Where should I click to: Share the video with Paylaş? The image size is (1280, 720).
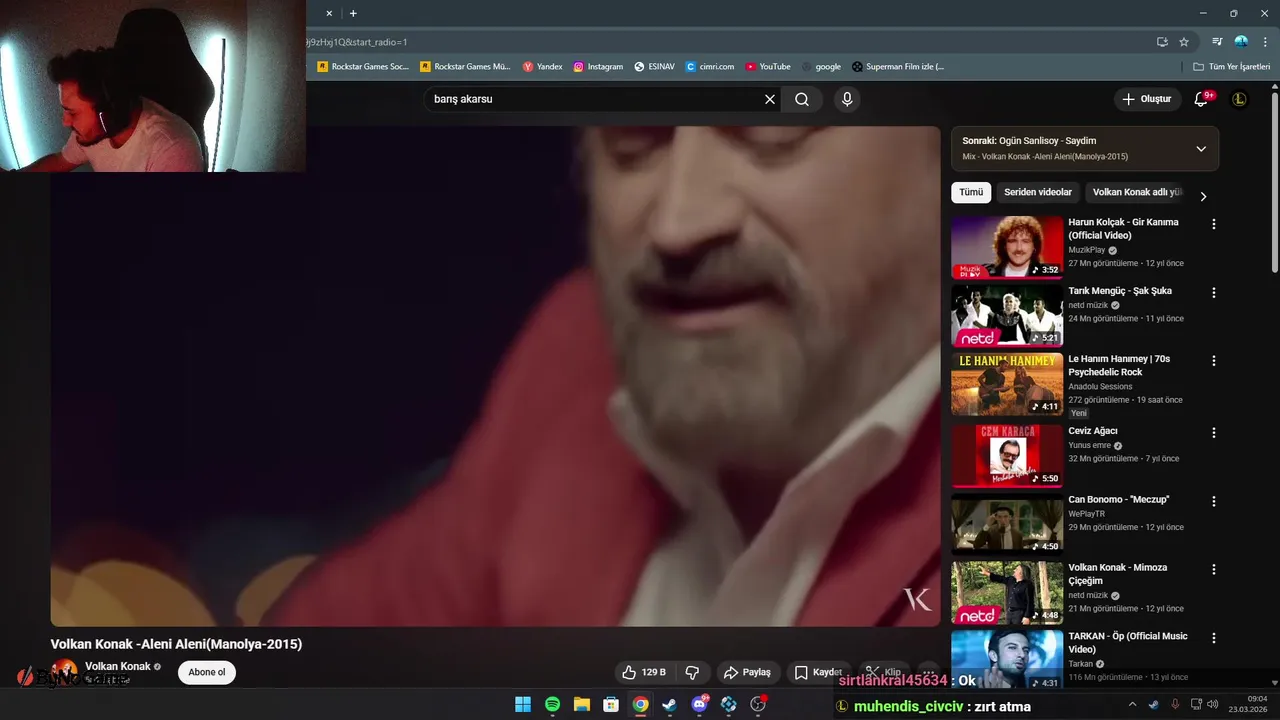[747, 672]
